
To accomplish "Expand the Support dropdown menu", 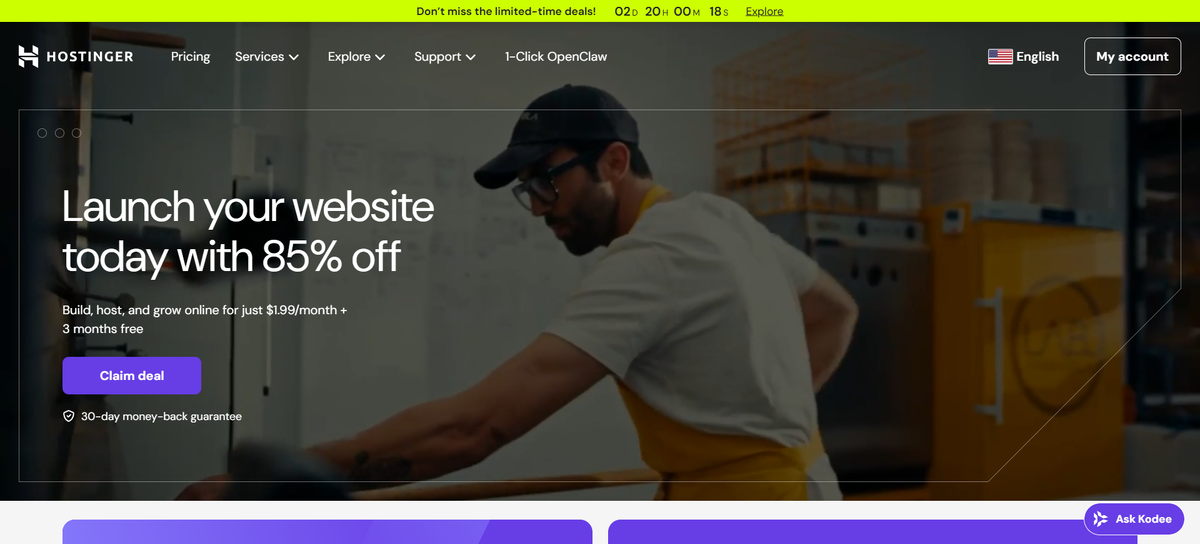I will tap(445, 57).
